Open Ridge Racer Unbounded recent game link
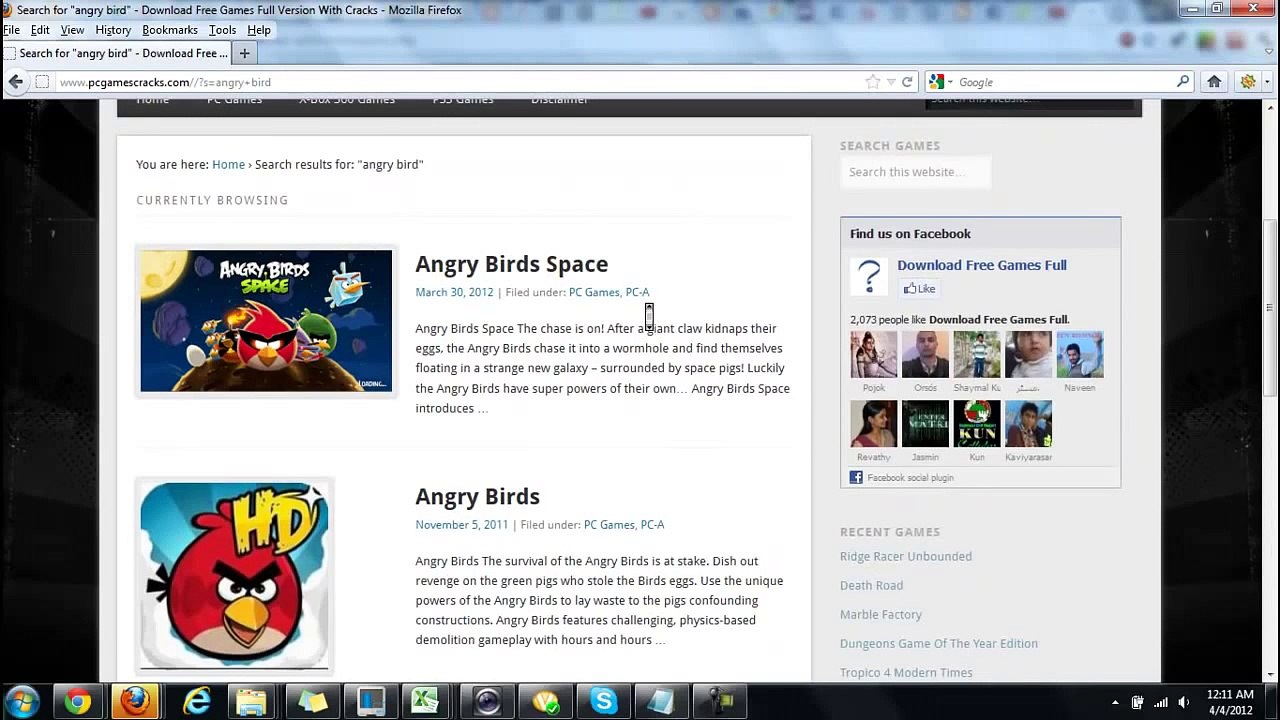This screenshot has width=1280, height=720. [x=906, y=556]
